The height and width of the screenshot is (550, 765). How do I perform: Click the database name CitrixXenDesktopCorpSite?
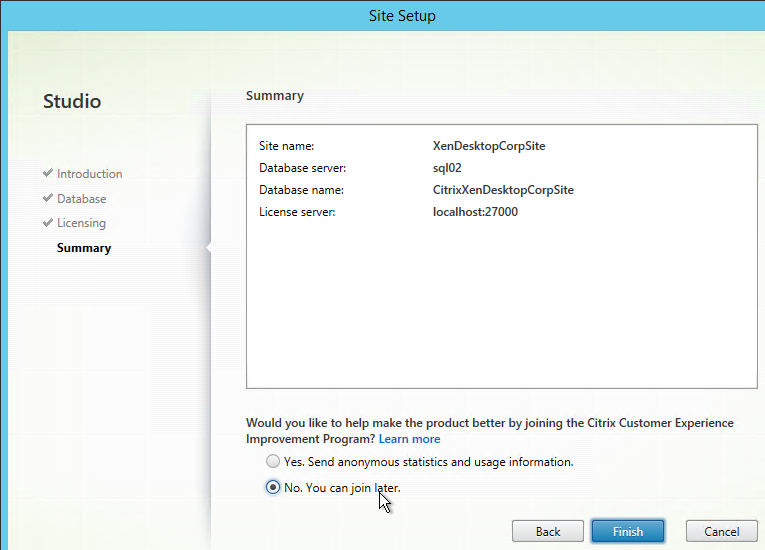503,190
